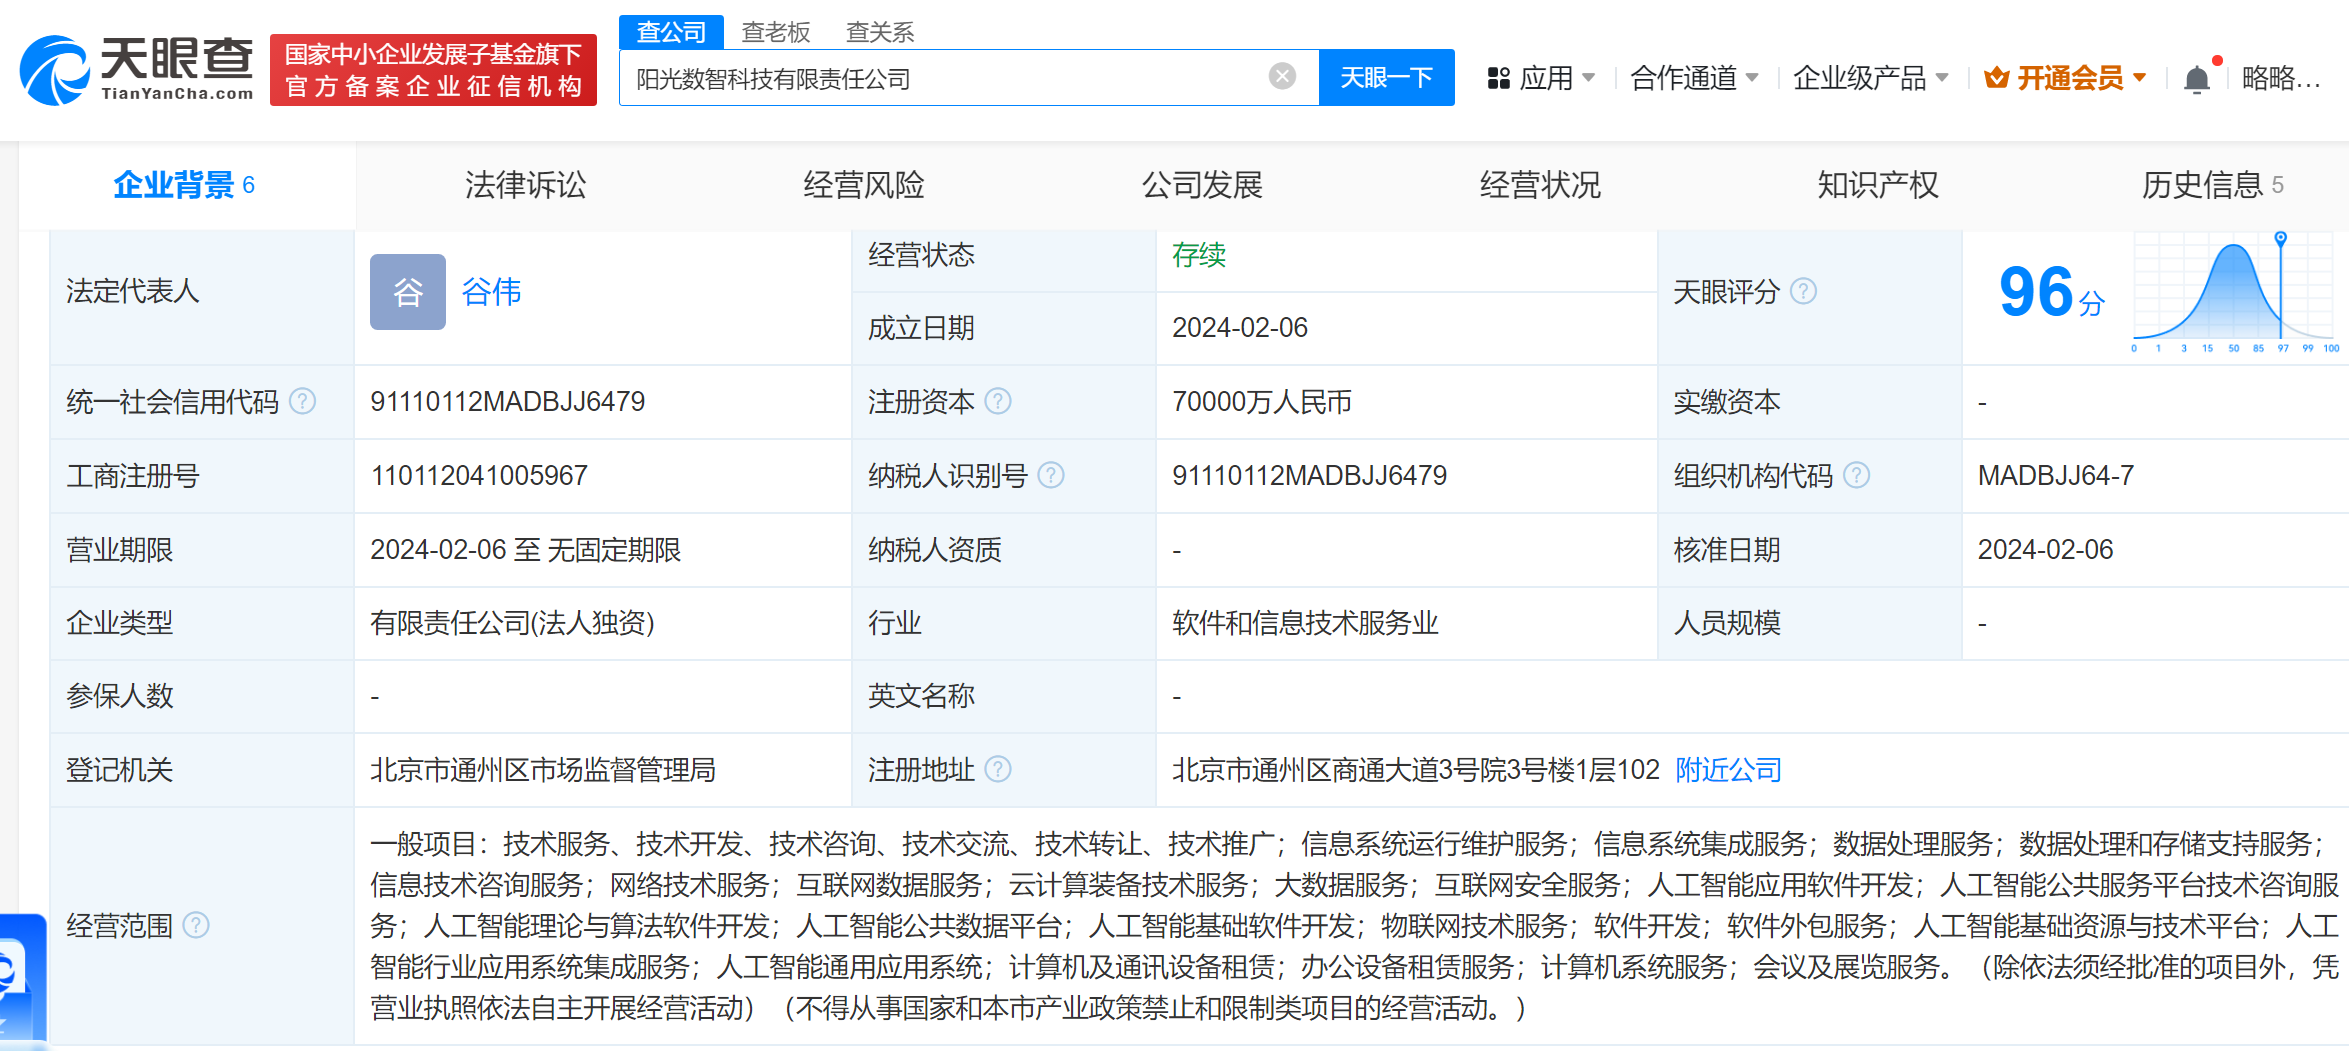Click help icon beside 组织机构代码
The height and width of the screenshot is (1051, 2349).
[x=1856, y=475]
